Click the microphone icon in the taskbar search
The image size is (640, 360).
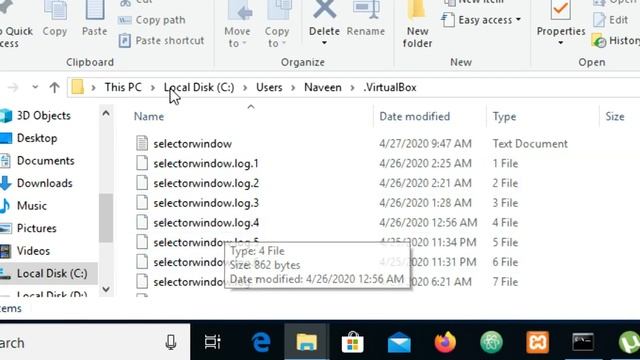[x=171, y=342]
